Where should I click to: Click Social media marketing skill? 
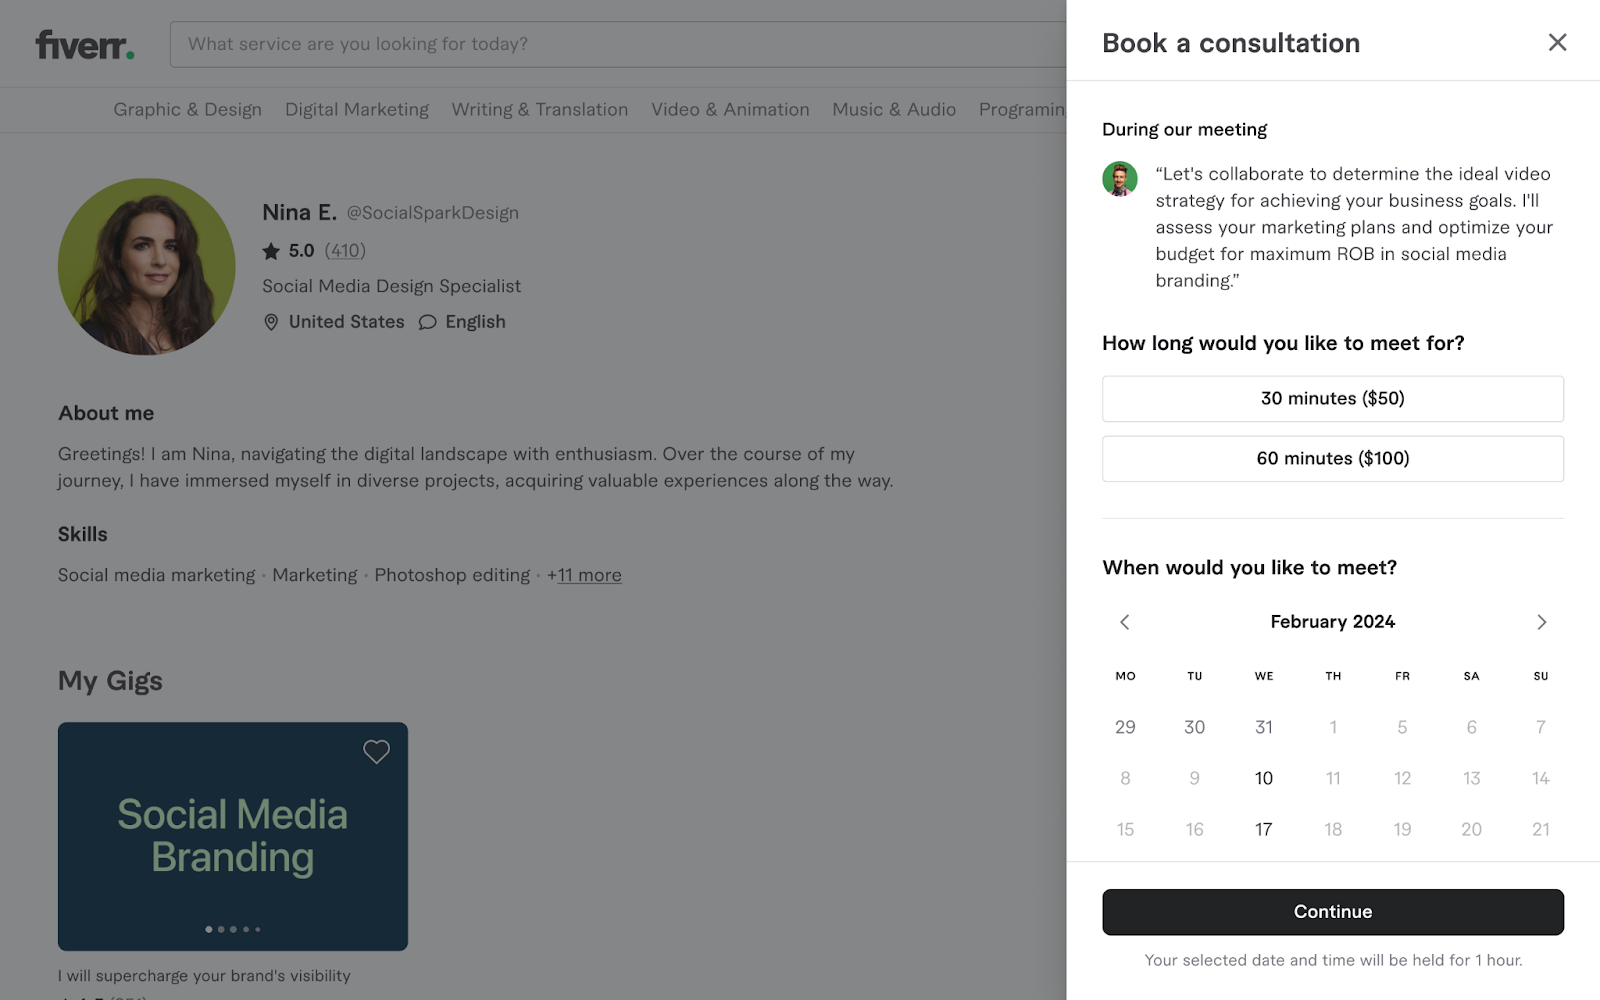(x=157, y=576)
